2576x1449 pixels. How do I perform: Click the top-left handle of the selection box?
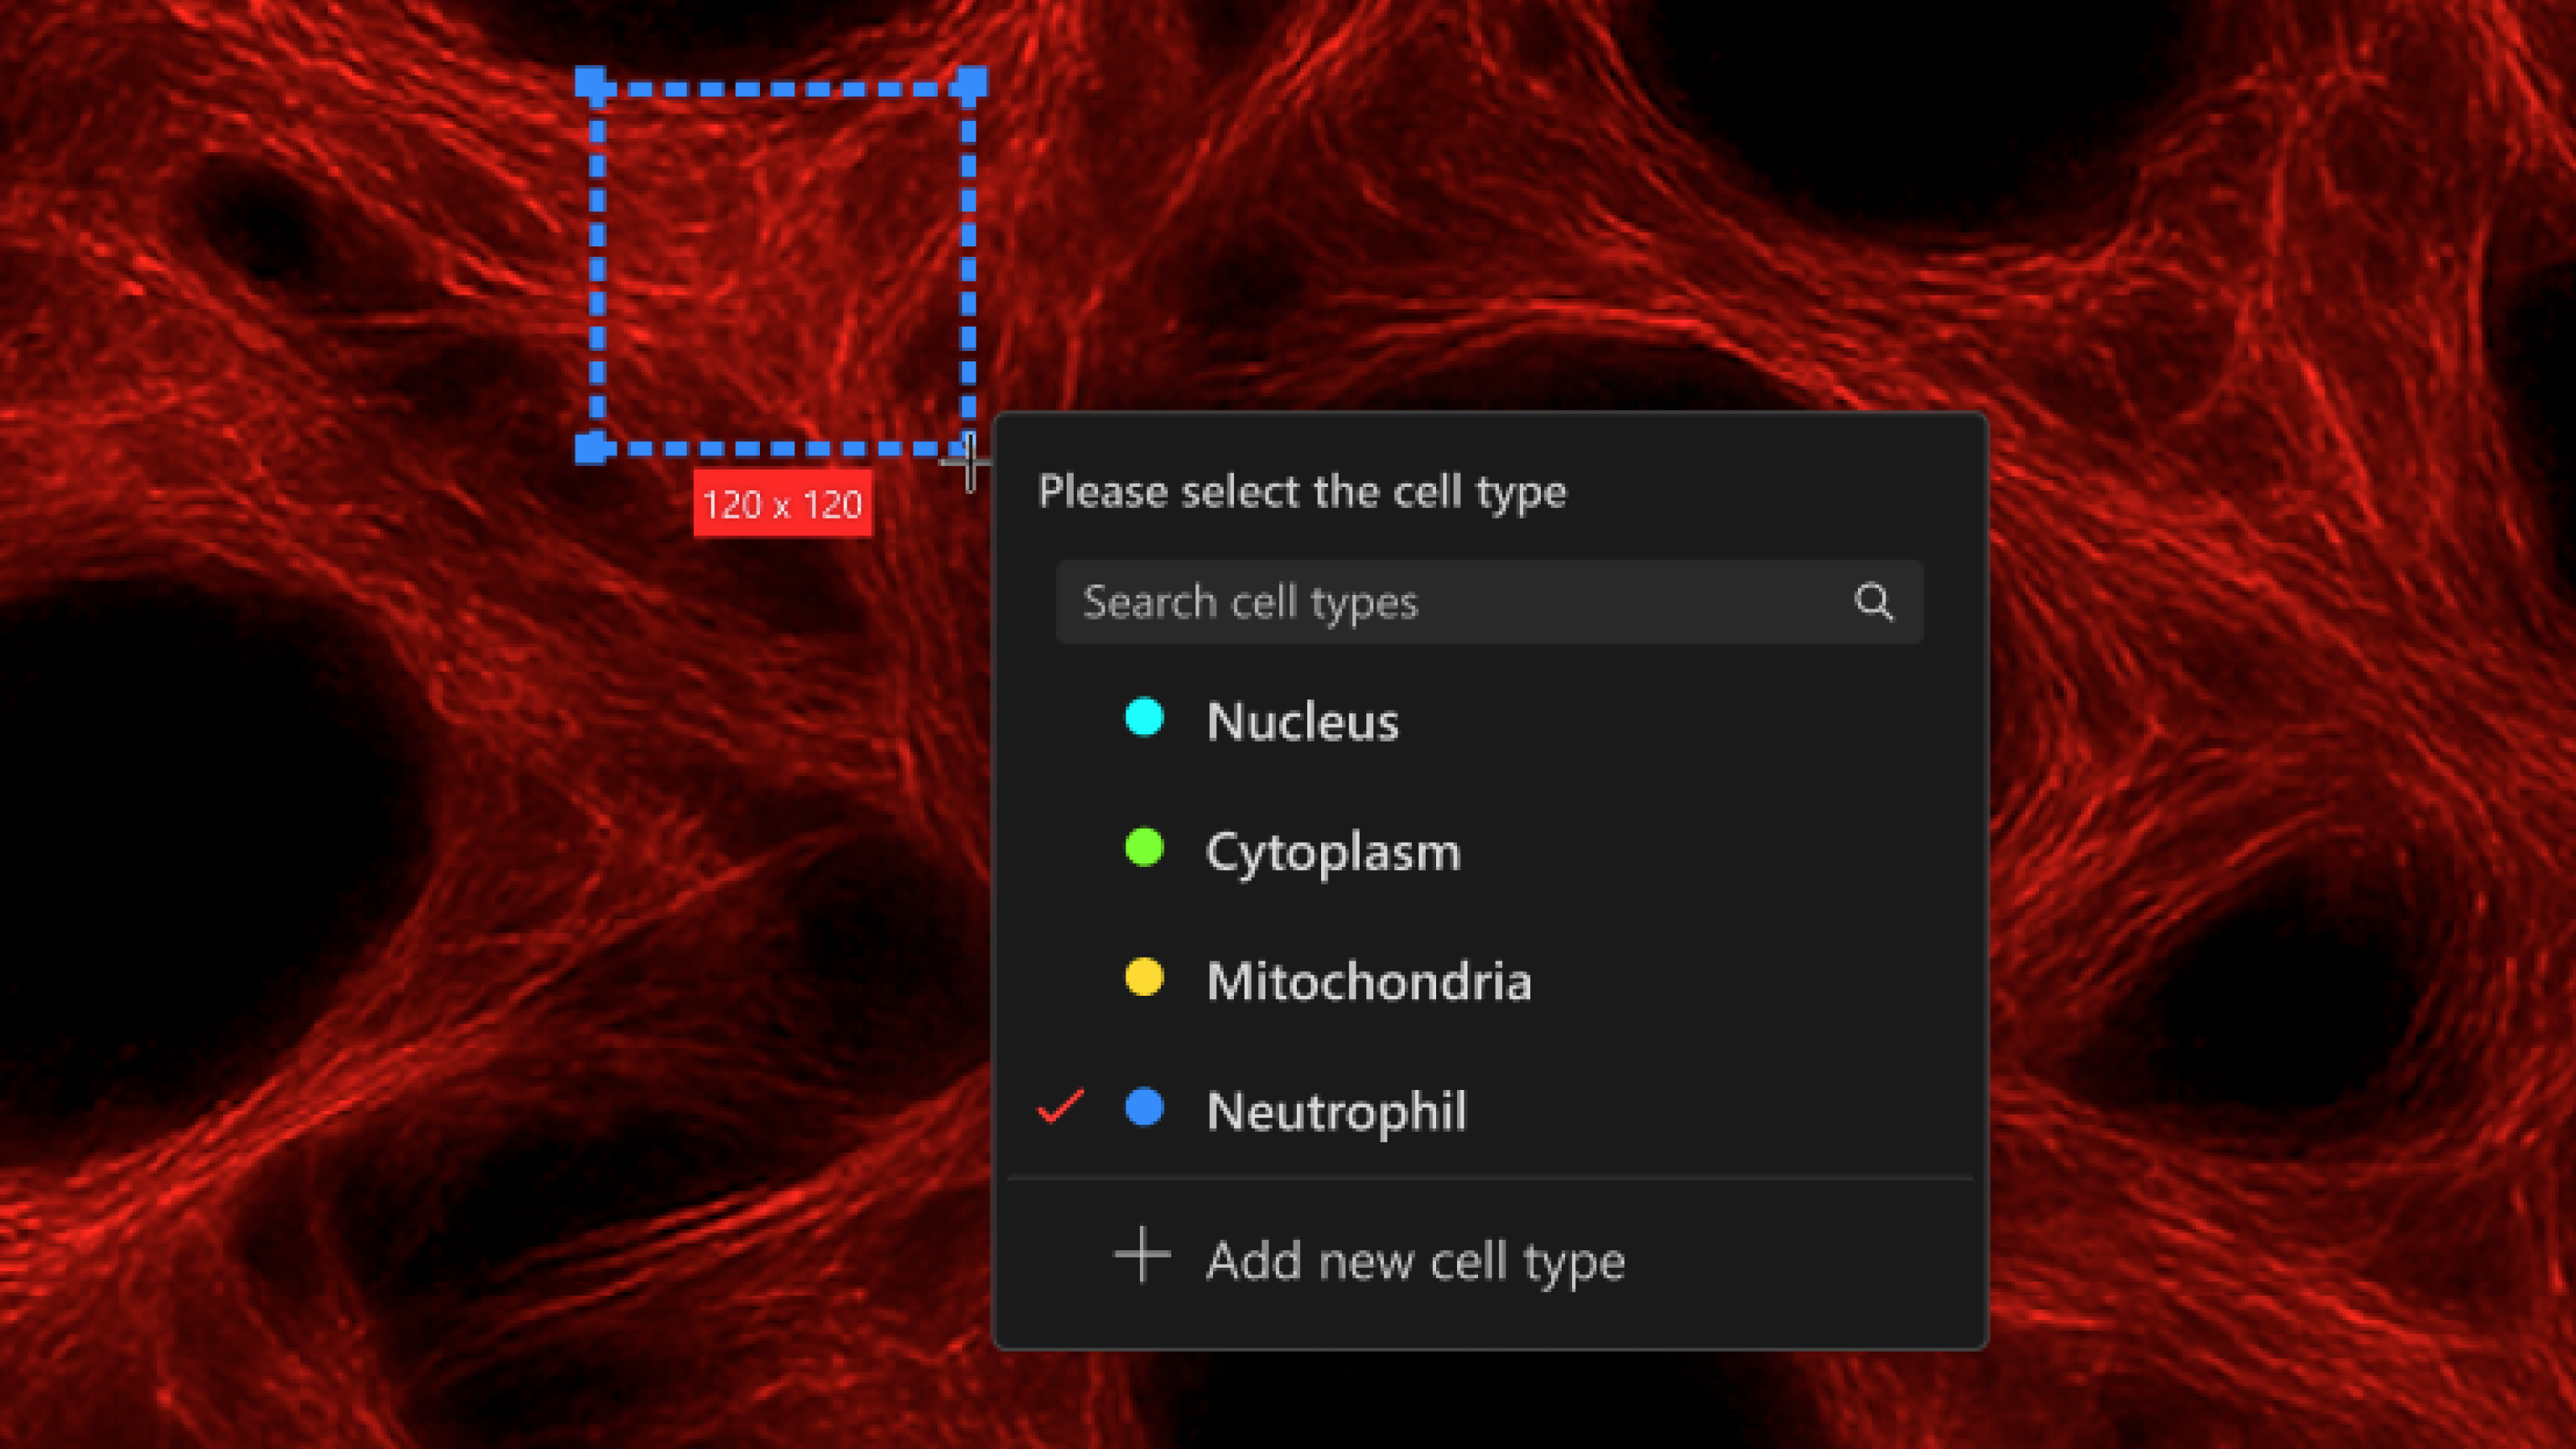[x=592, y=82]
